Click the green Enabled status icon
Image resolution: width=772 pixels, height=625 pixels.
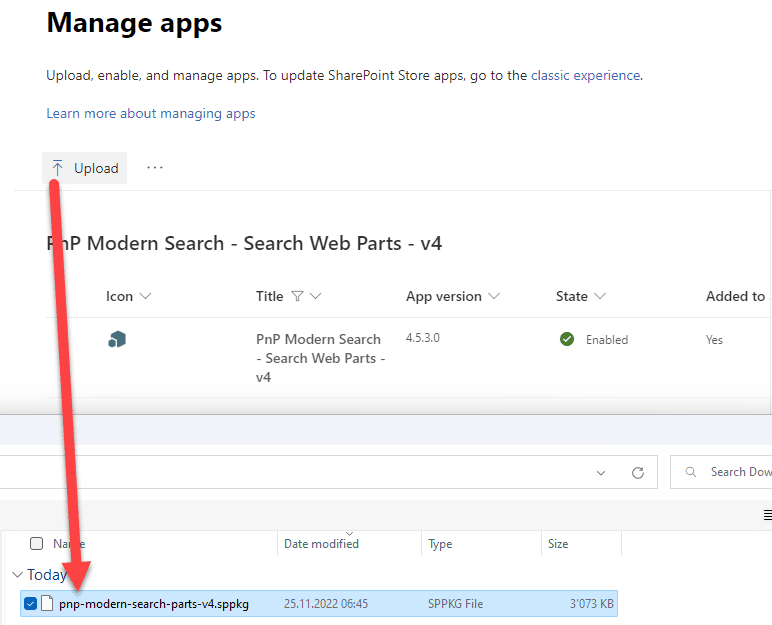point(567,339)
